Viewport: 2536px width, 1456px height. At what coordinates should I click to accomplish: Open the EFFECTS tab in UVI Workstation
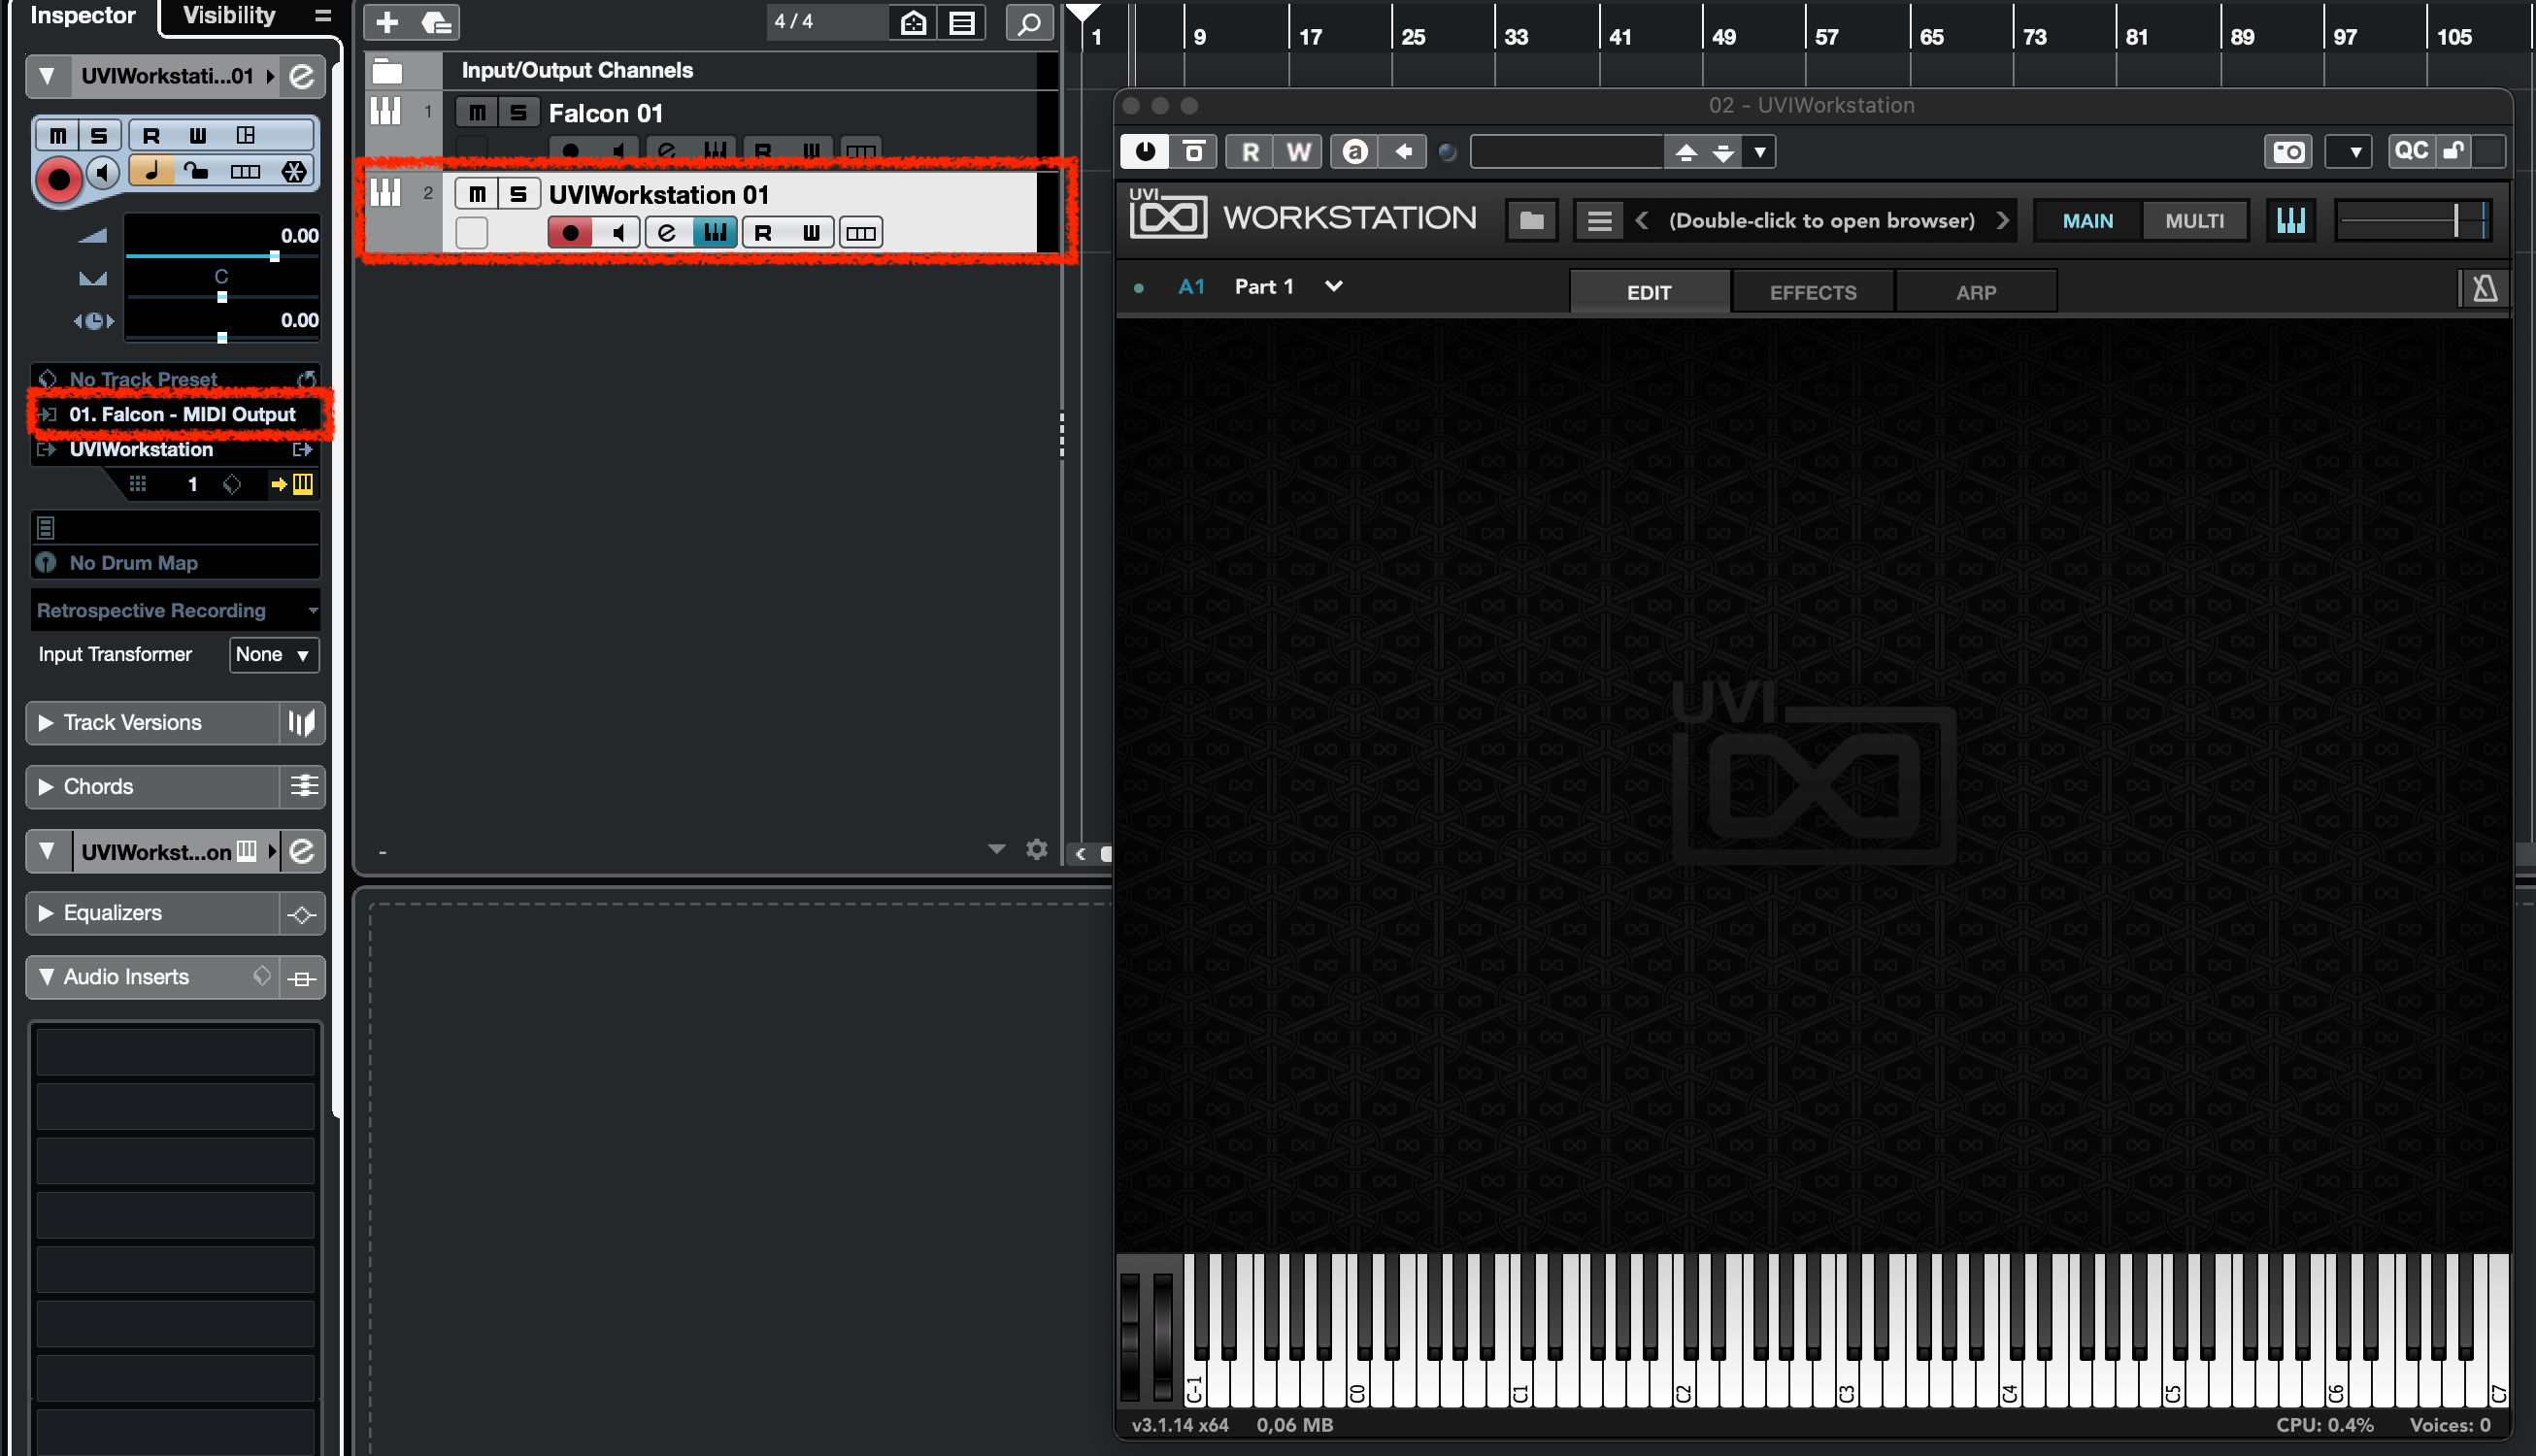tap(1811, 291)
